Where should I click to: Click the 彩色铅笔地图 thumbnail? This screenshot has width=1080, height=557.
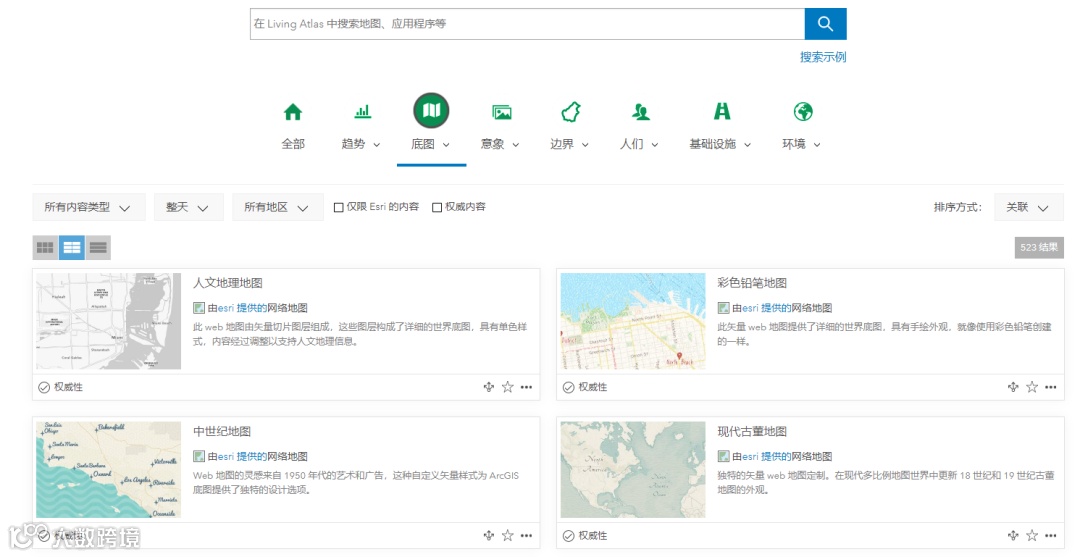633,321
